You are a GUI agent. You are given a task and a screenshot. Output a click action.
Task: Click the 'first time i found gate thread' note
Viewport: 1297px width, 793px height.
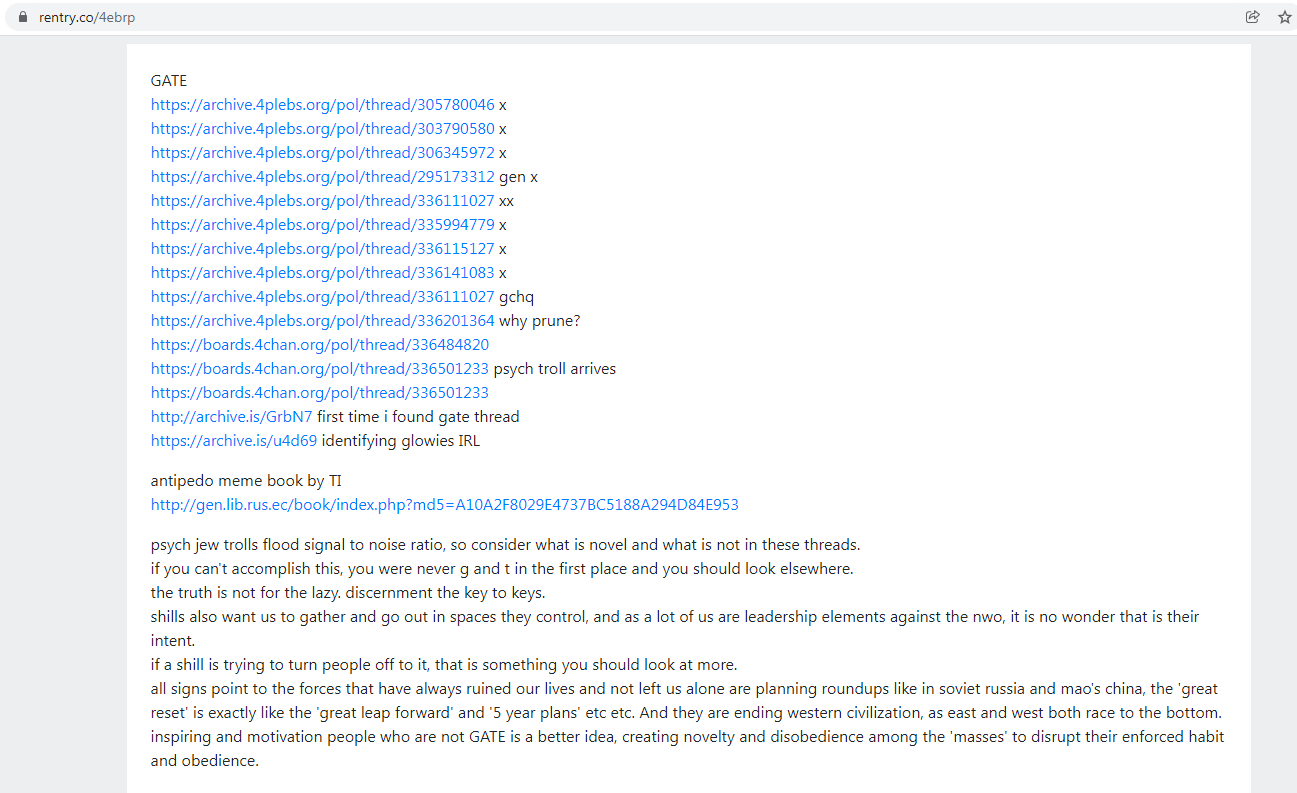[418, 417]
